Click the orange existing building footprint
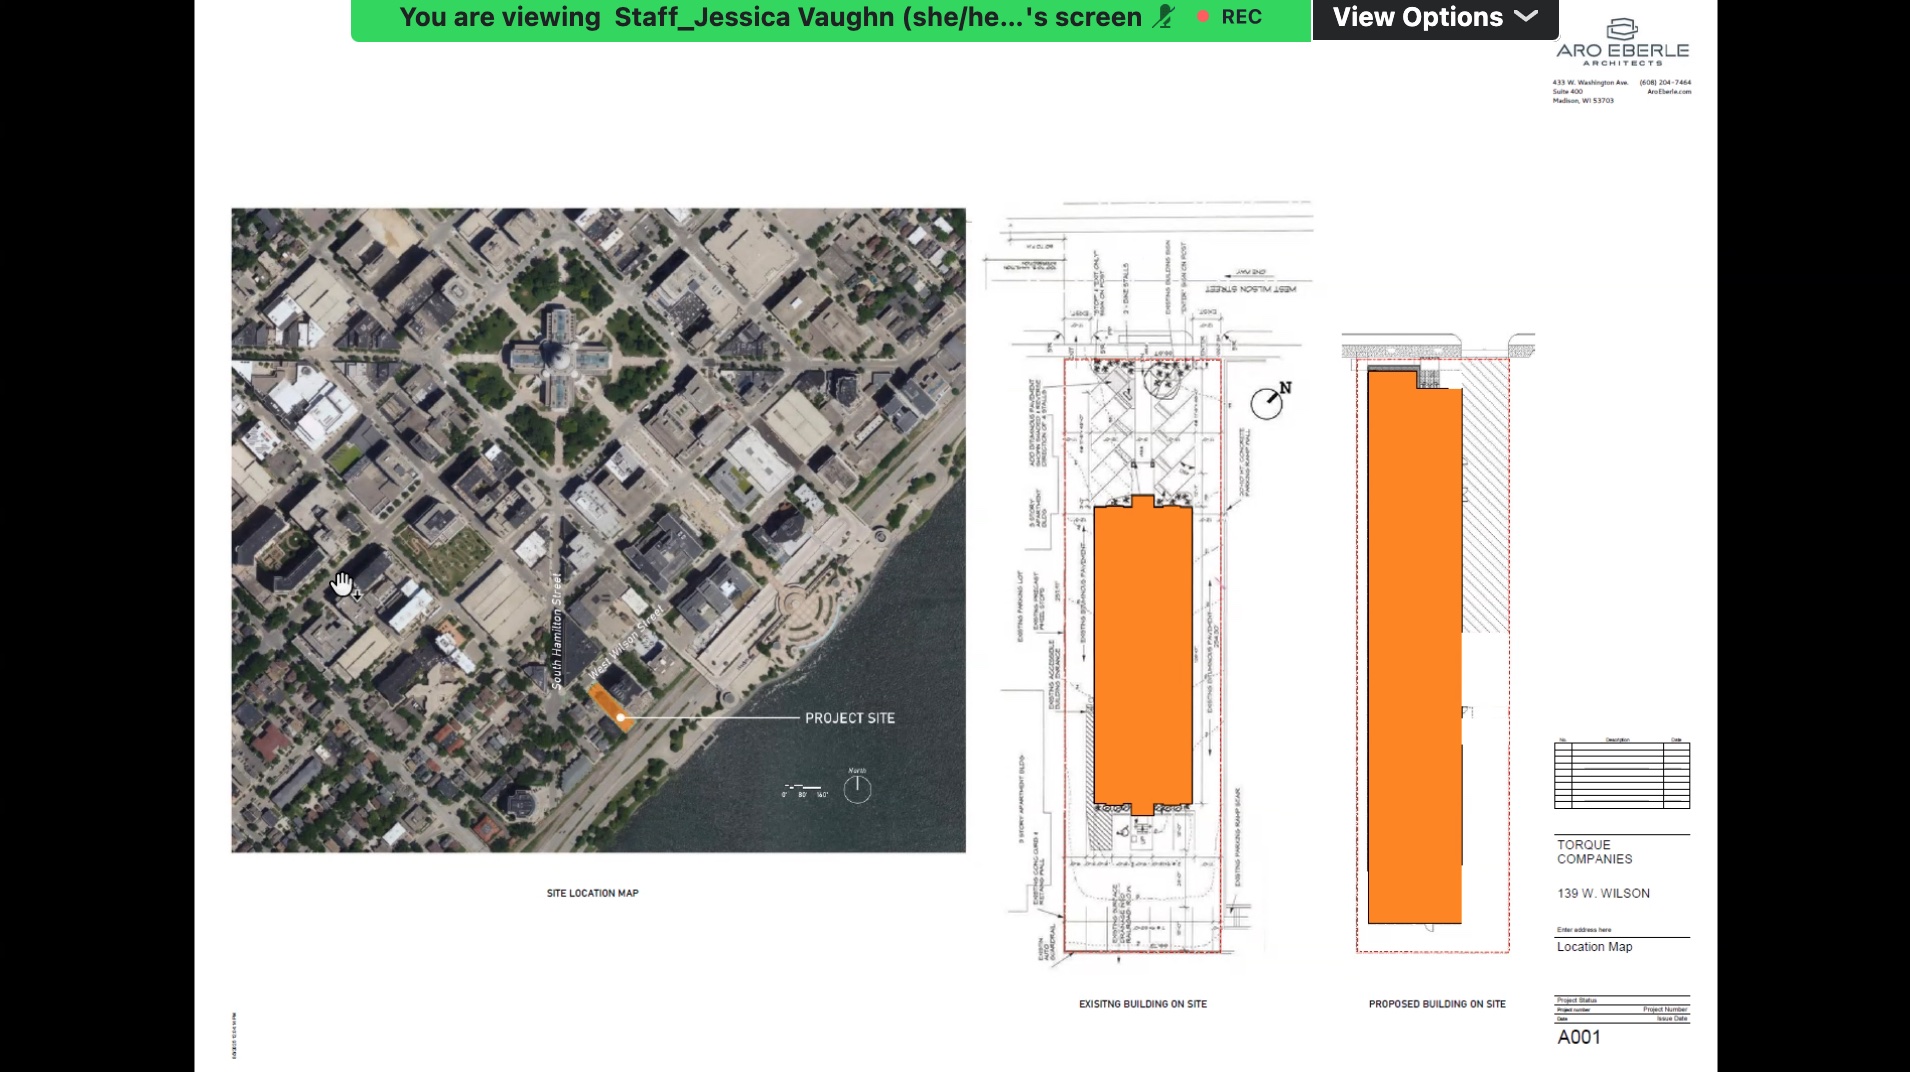This screenshot has width=1910, height=1072. (x=1142, y=655)
